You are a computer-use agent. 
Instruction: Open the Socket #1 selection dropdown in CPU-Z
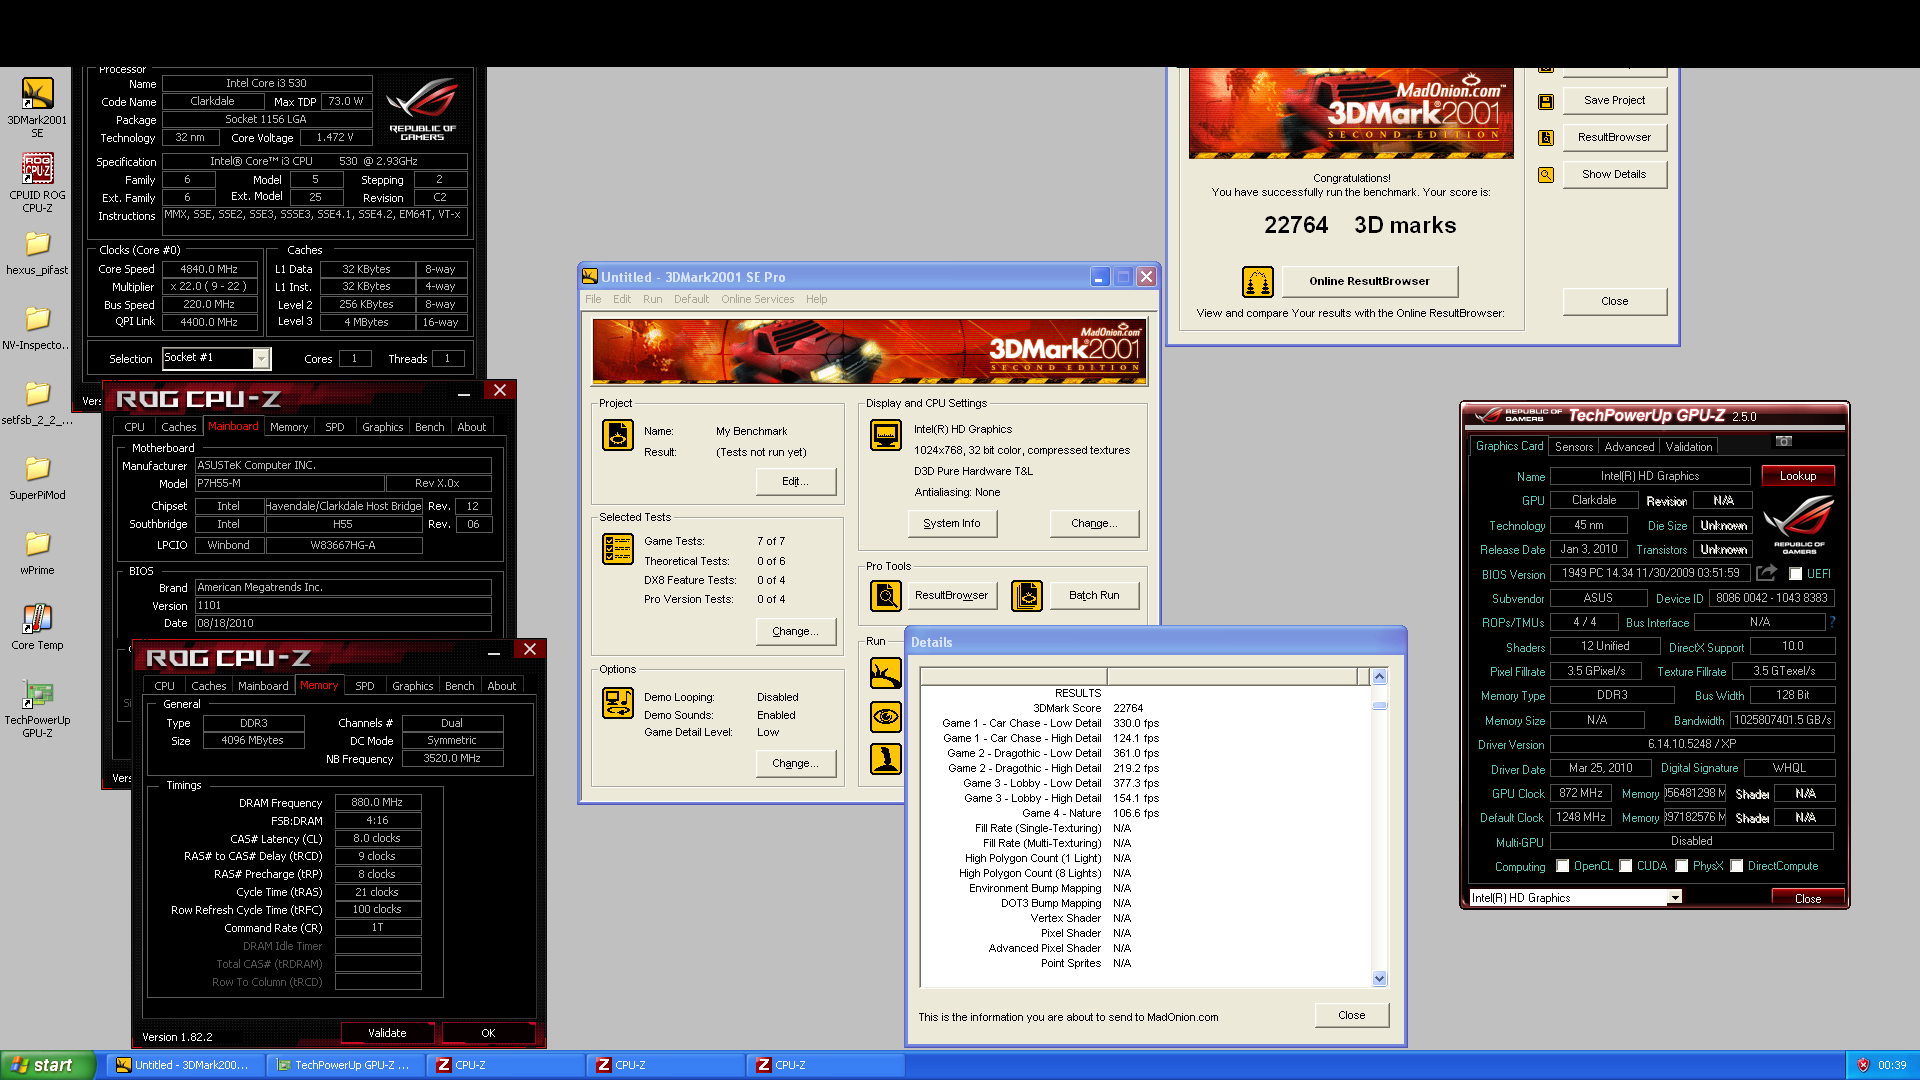[x=261, y=358]
